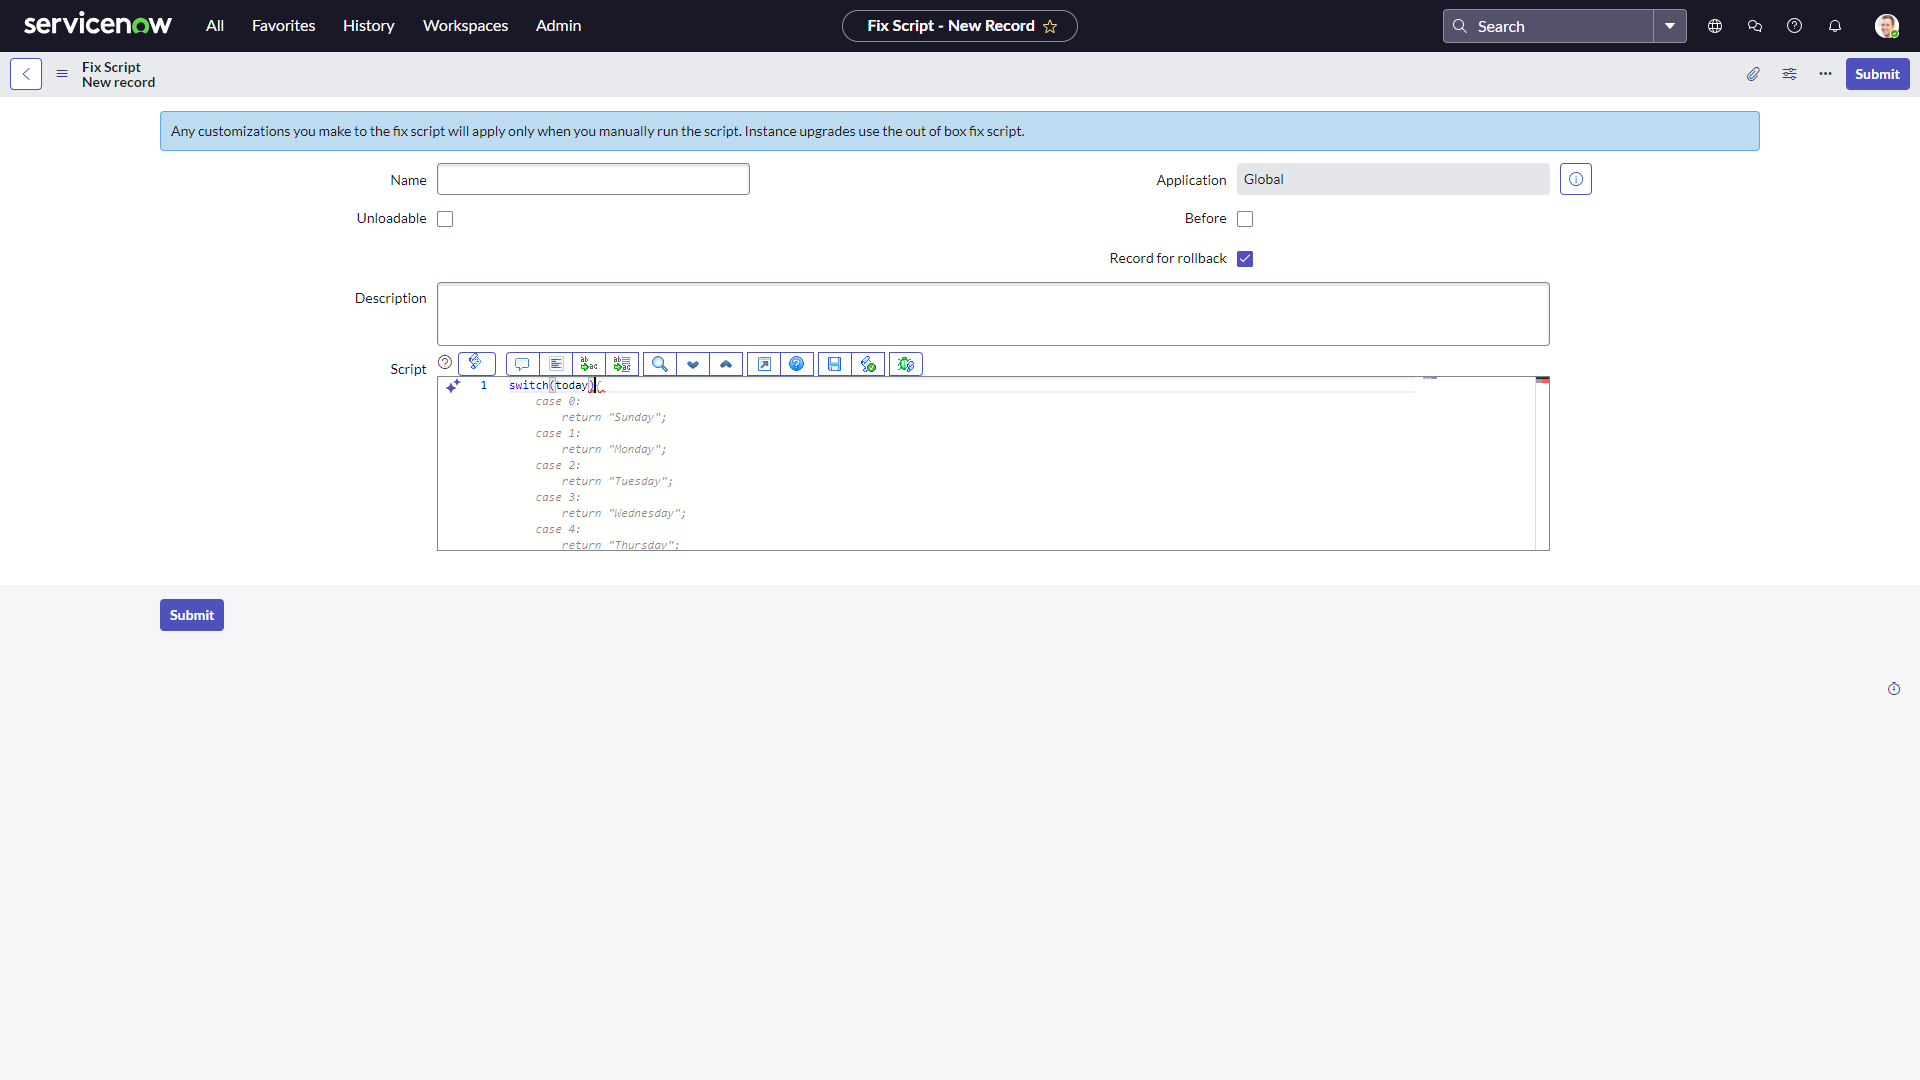Open form context hamburger menu
1920x1080 pixels.
click(62, 74)
